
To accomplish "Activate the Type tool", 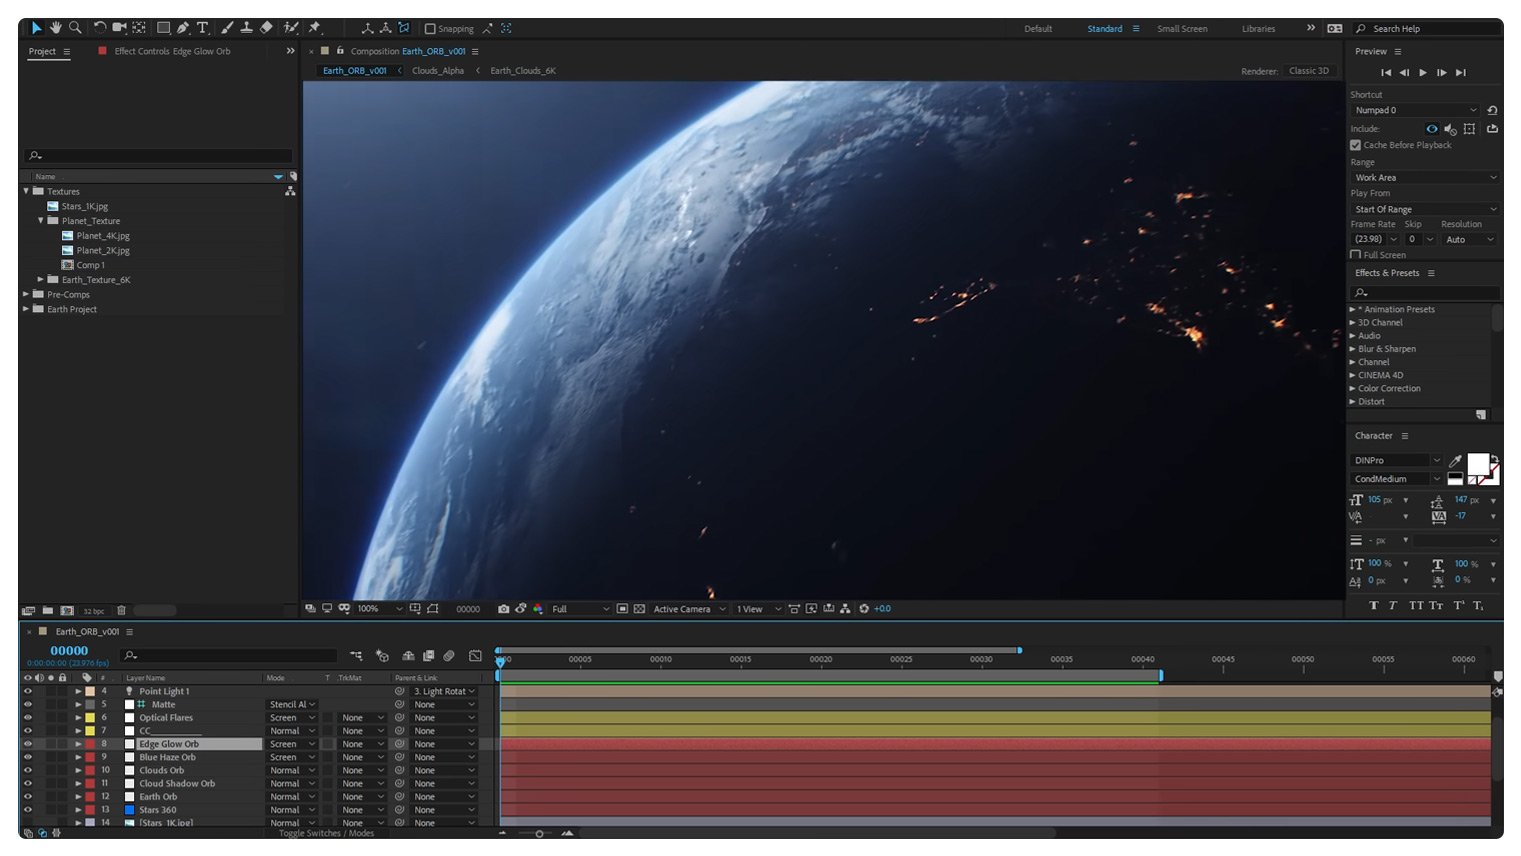I will (202, 27).
